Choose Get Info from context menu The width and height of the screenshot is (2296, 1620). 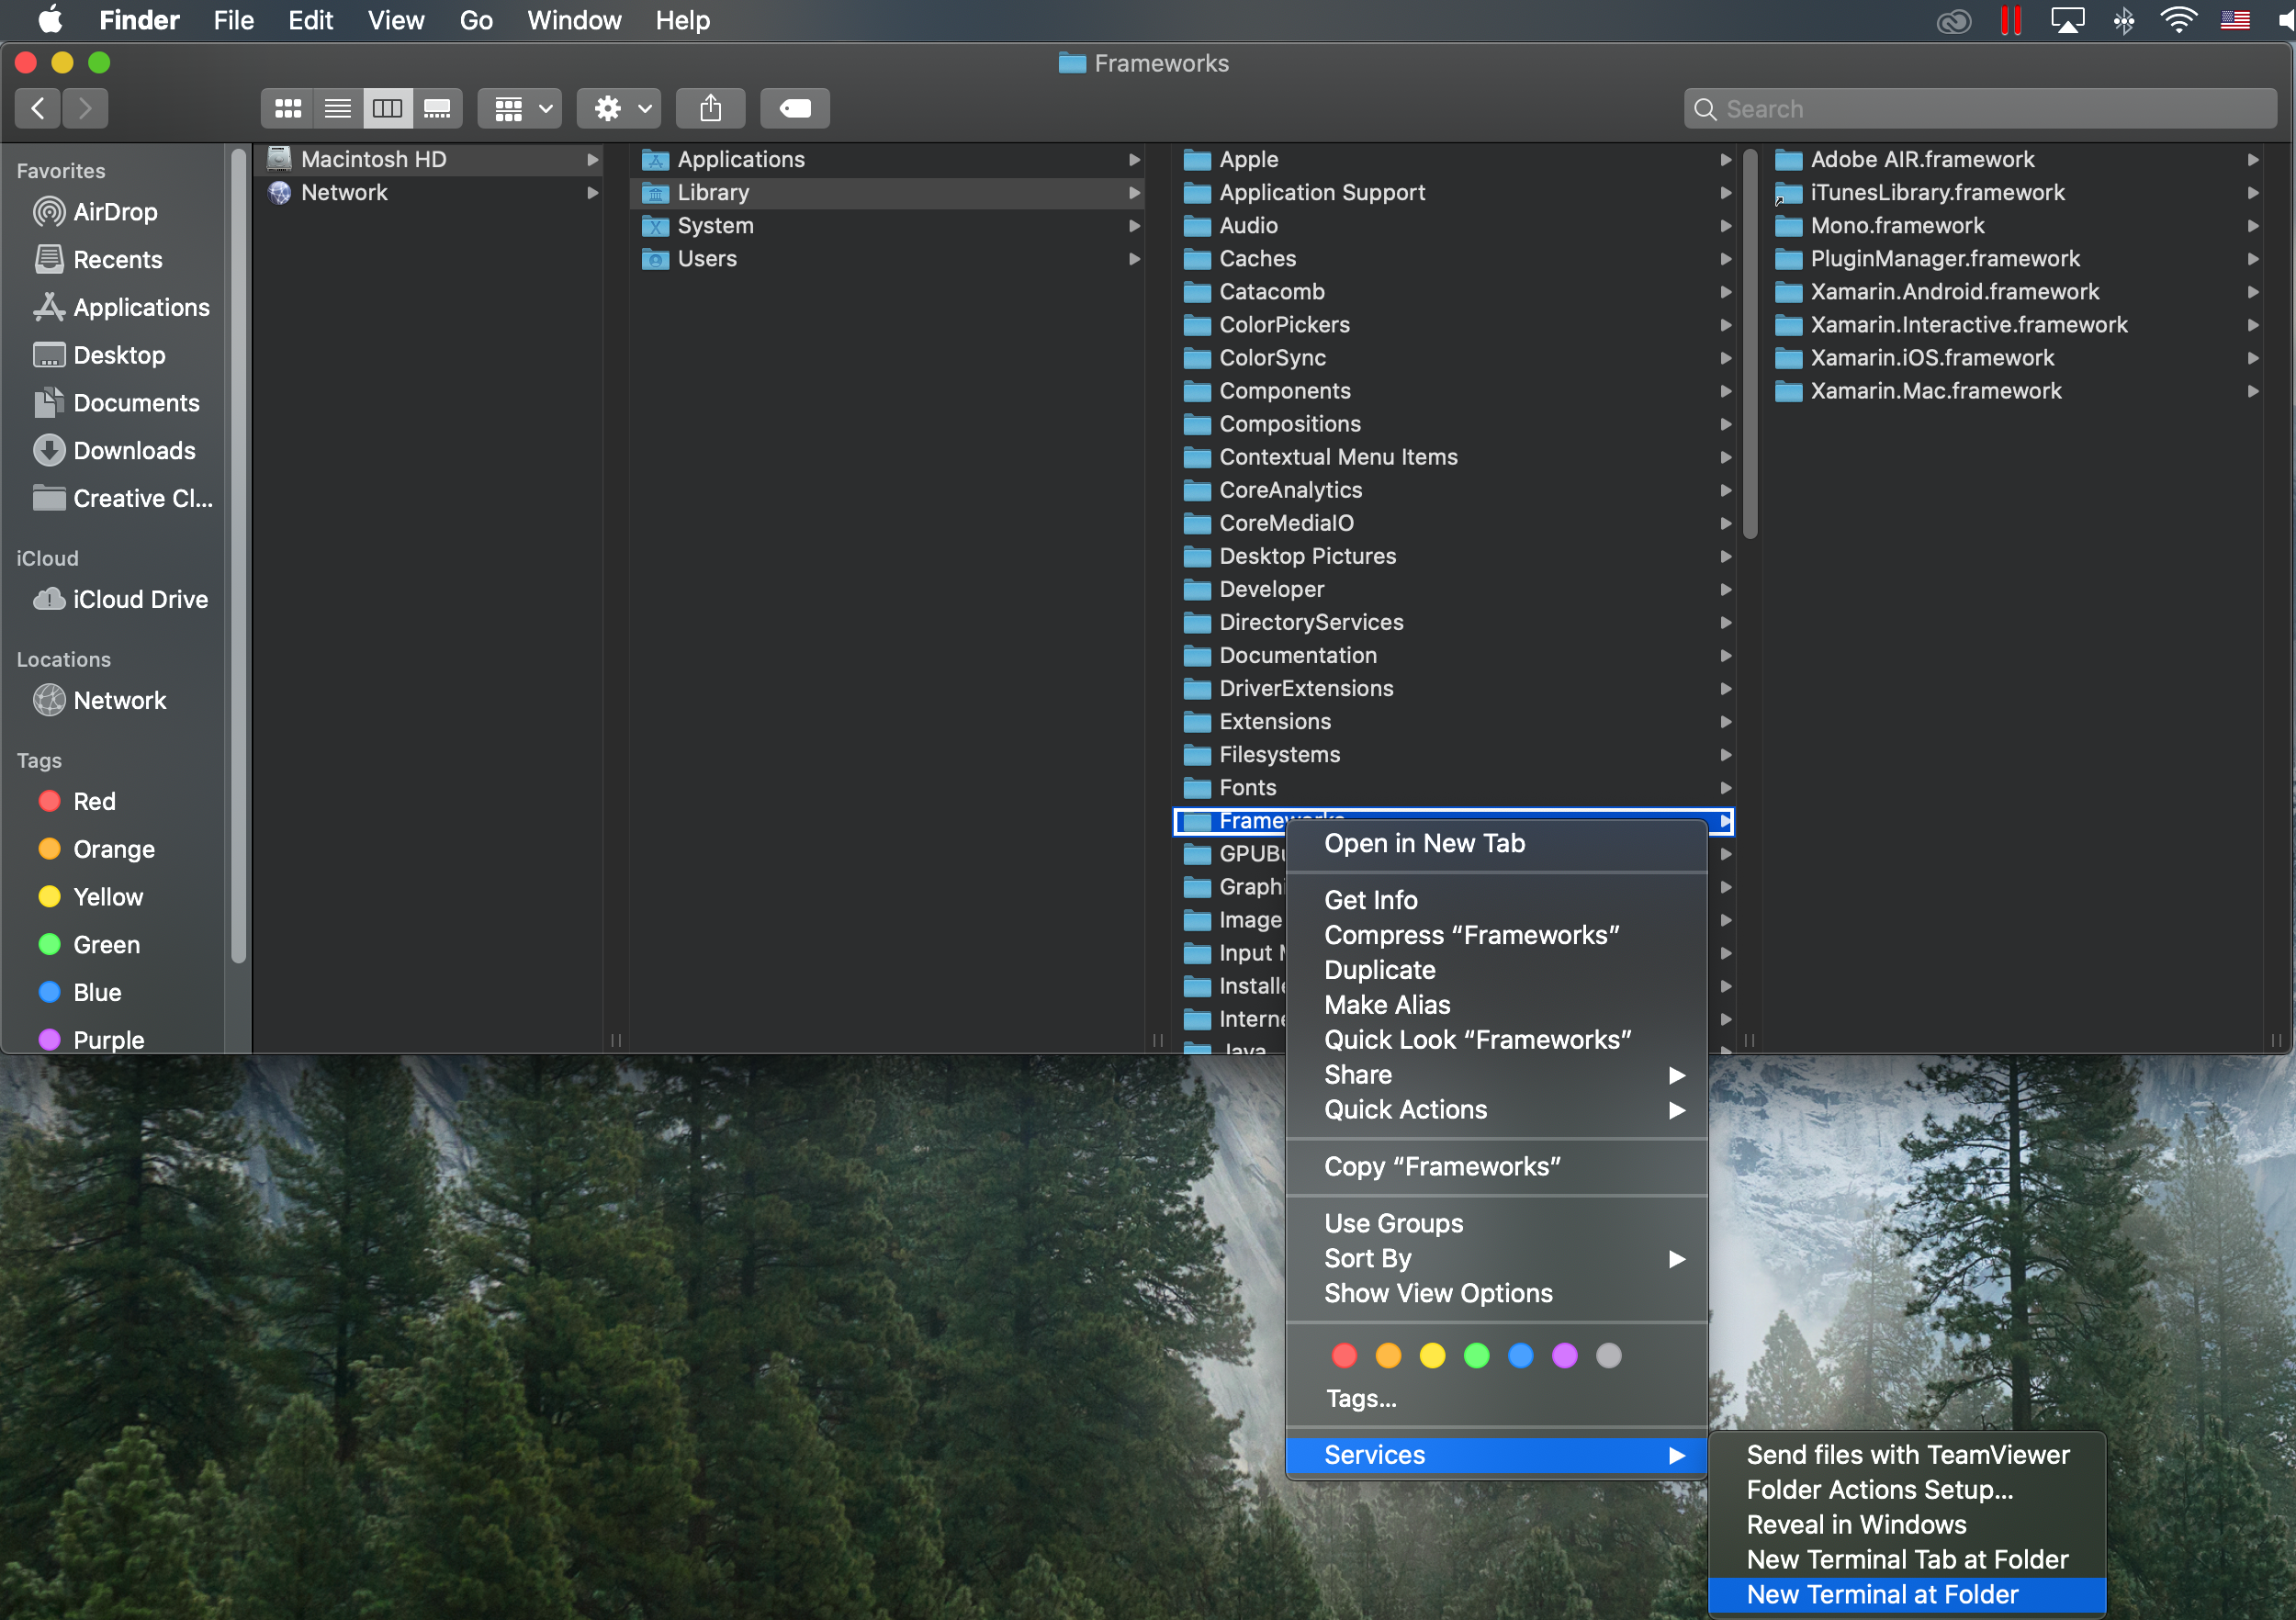click(1496, 900)
